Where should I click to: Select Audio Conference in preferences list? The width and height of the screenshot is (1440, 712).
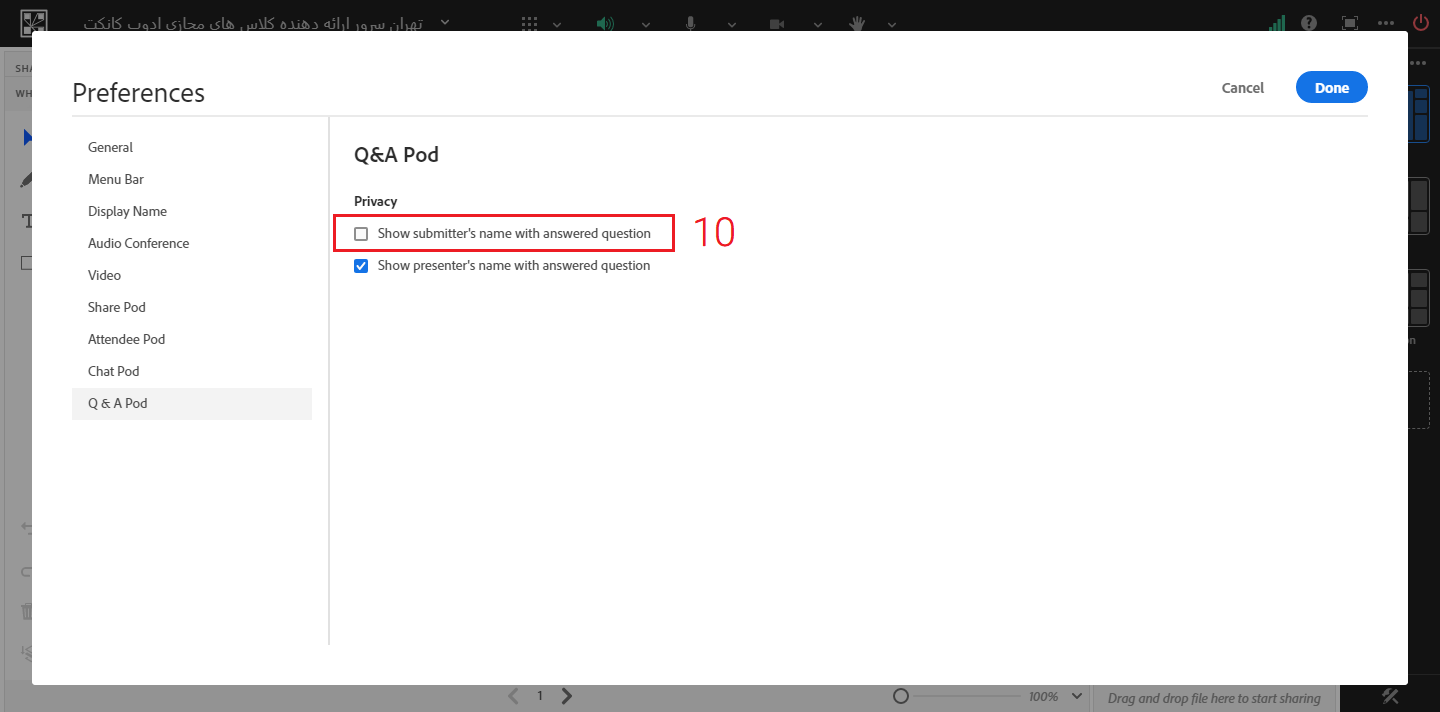tap(138, 243)
